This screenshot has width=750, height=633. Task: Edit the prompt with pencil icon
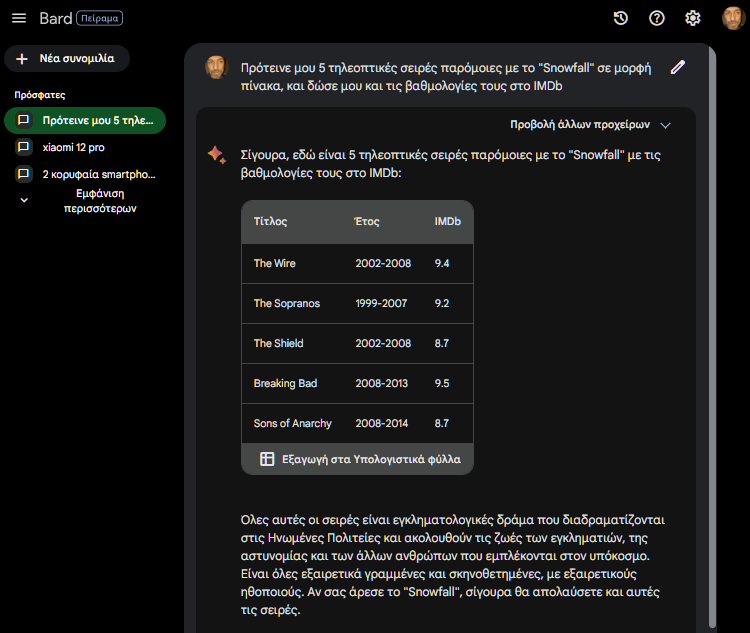point(678,67)
